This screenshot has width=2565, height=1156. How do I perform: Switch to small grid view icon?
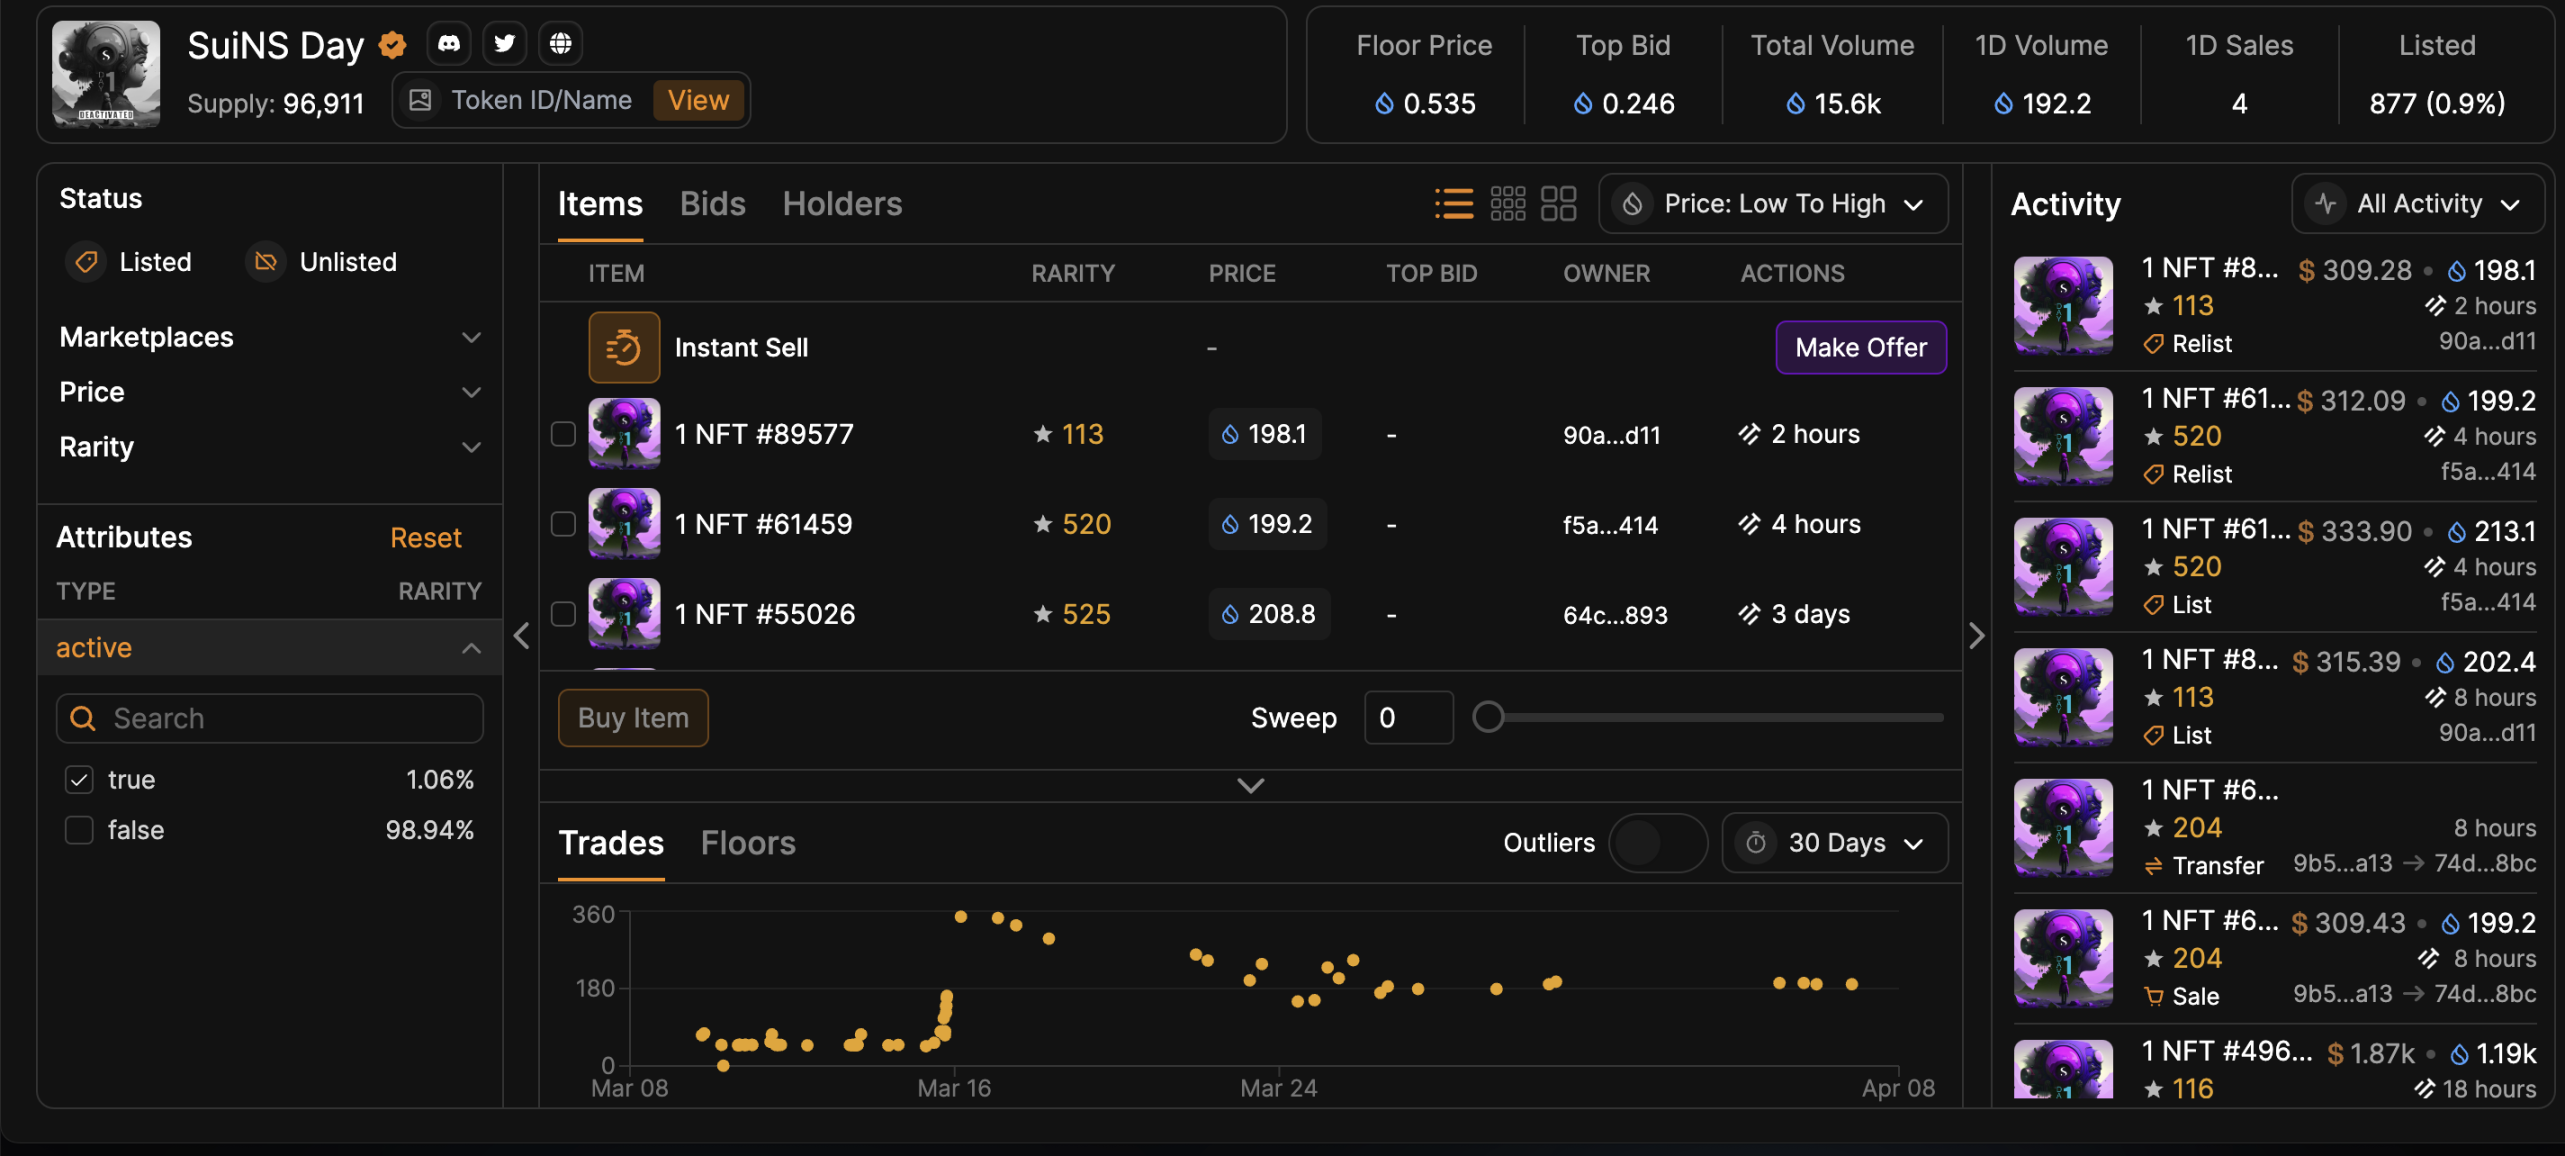1507,204
